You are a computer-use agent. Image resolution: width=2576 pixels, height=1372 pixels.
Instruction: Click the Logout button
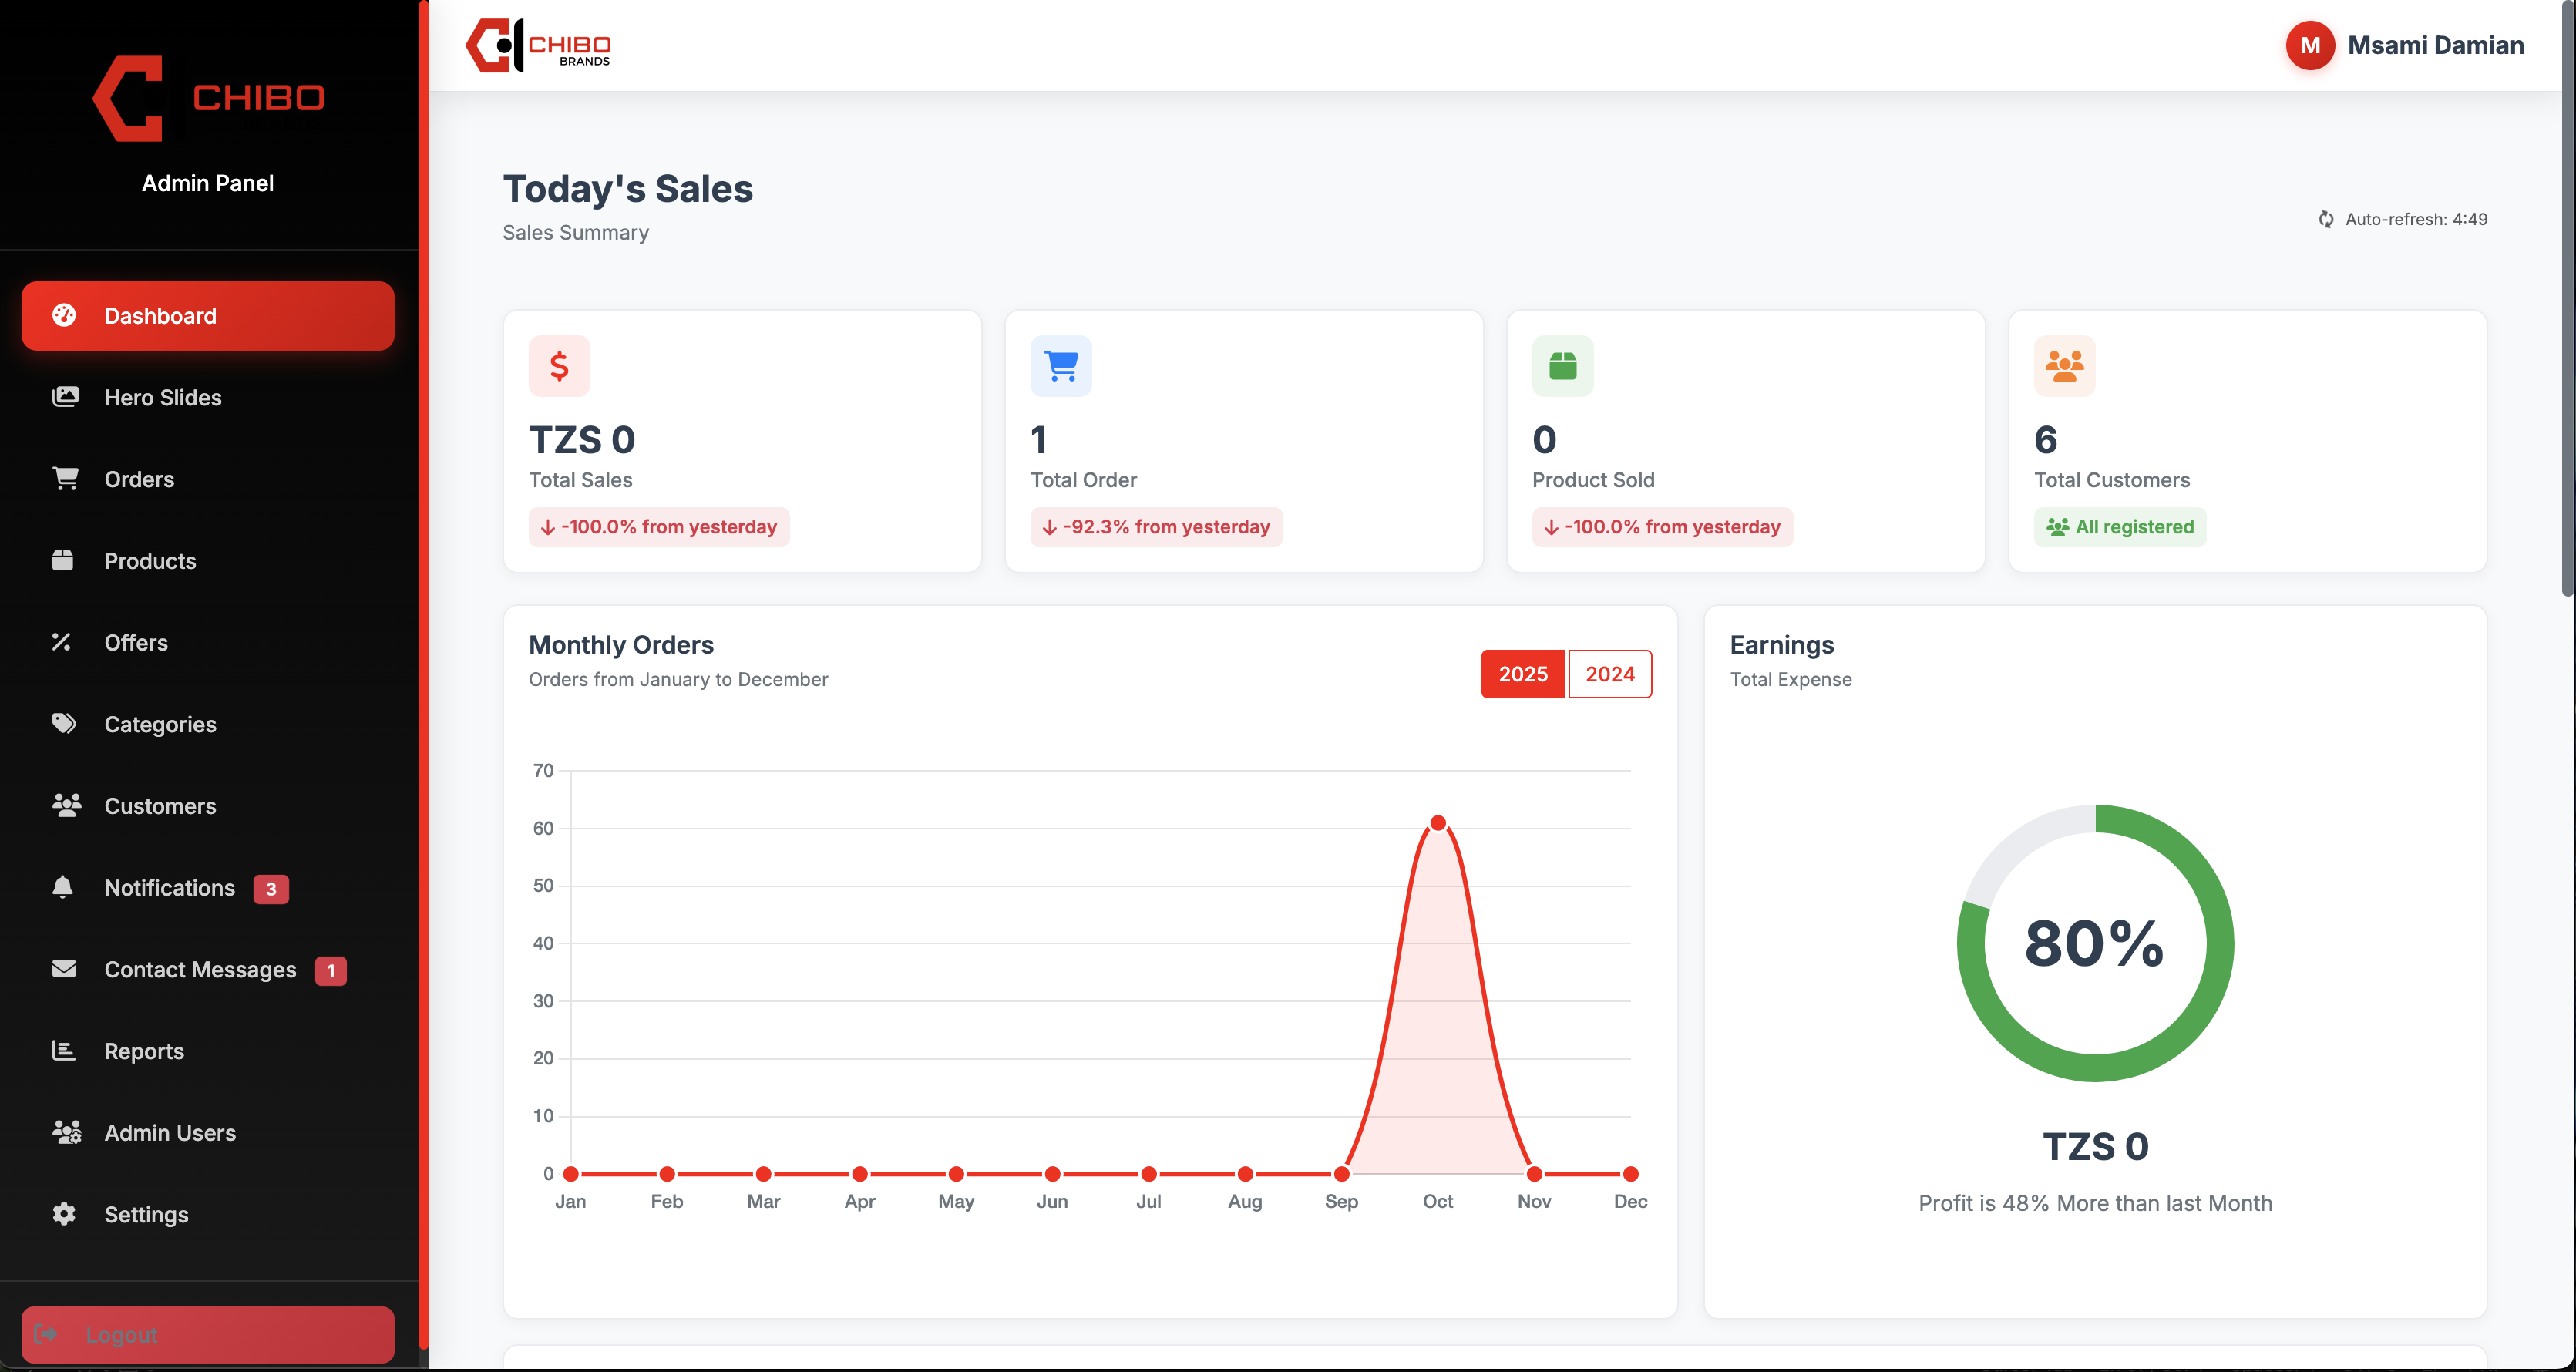click(208, 1334)
